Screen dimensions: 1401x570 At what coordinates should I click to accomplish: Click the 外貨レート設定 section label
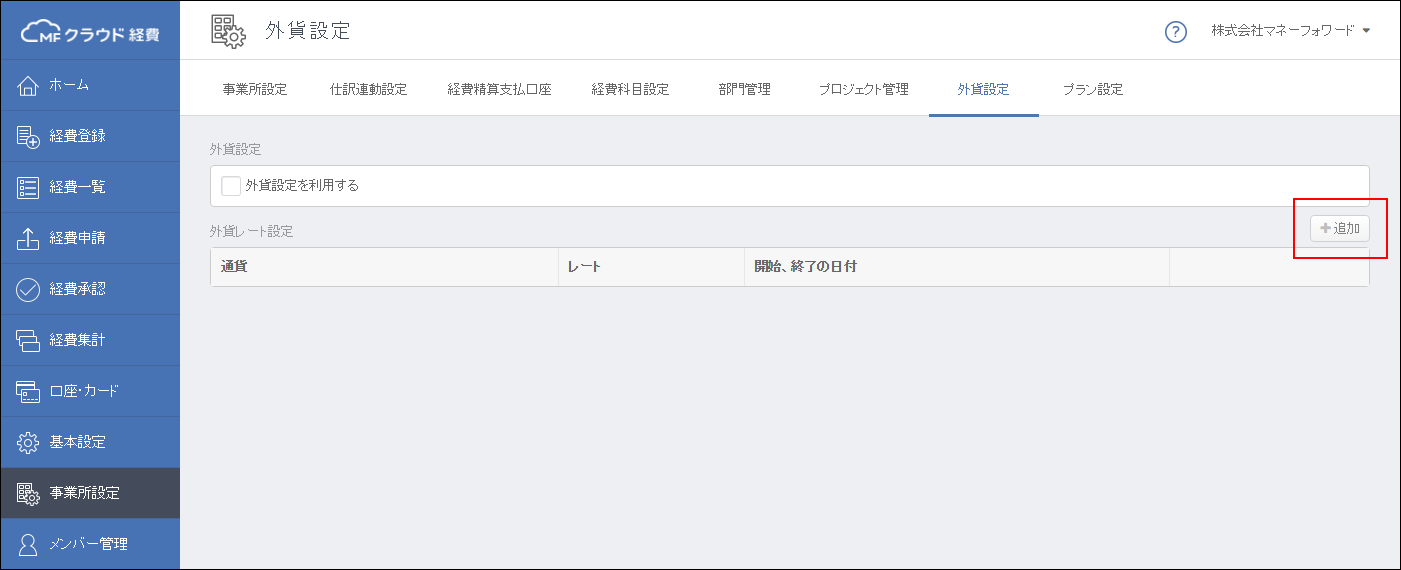[251, 231]
